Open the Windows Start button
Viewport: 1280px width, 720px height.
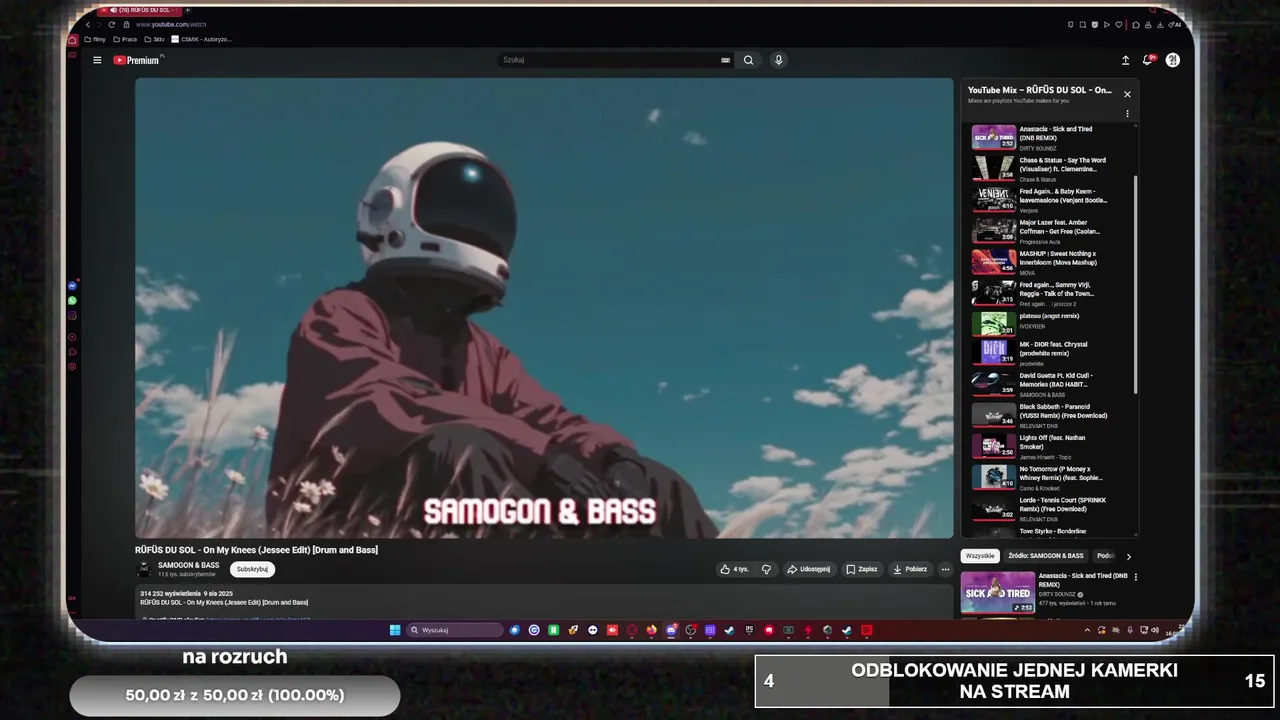395,630
